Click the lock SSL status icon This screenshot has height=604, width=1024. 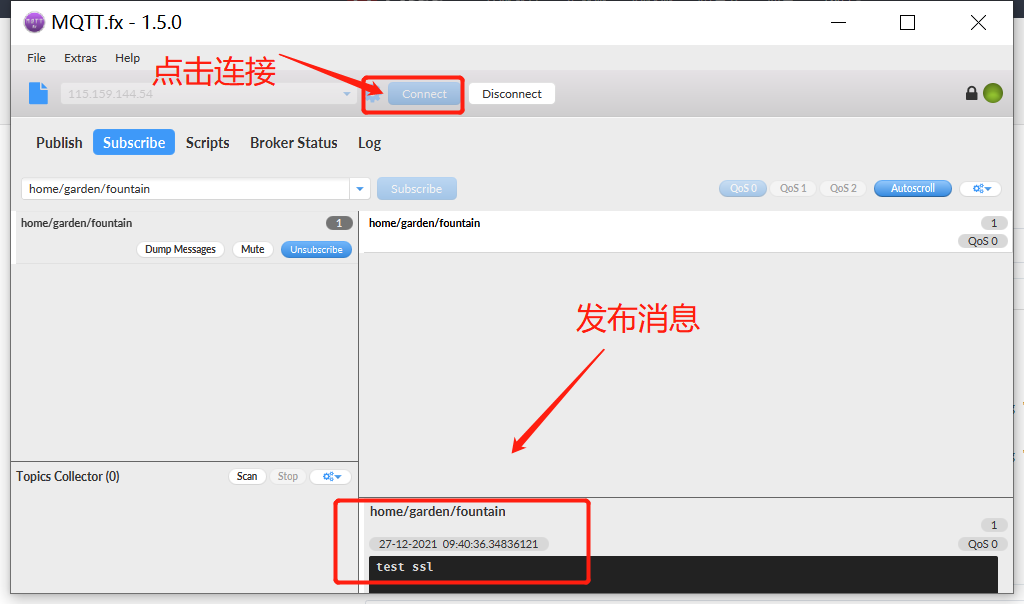click(972, 93)
